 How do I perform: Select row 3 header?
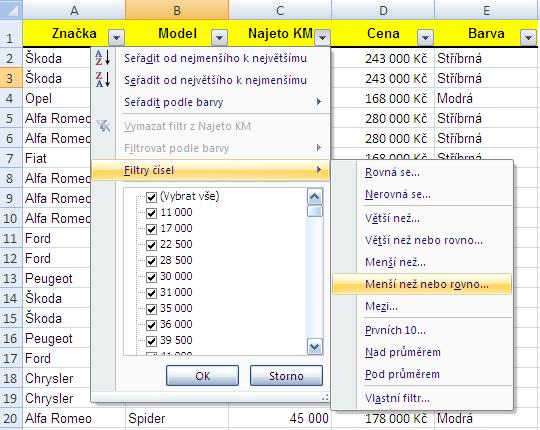[x=11, y=78]
